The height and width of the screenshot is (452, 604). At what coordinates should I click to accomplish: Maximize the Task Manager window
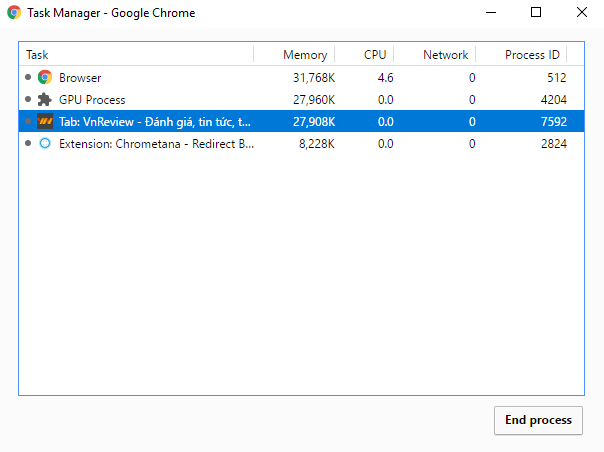point(535,13)
